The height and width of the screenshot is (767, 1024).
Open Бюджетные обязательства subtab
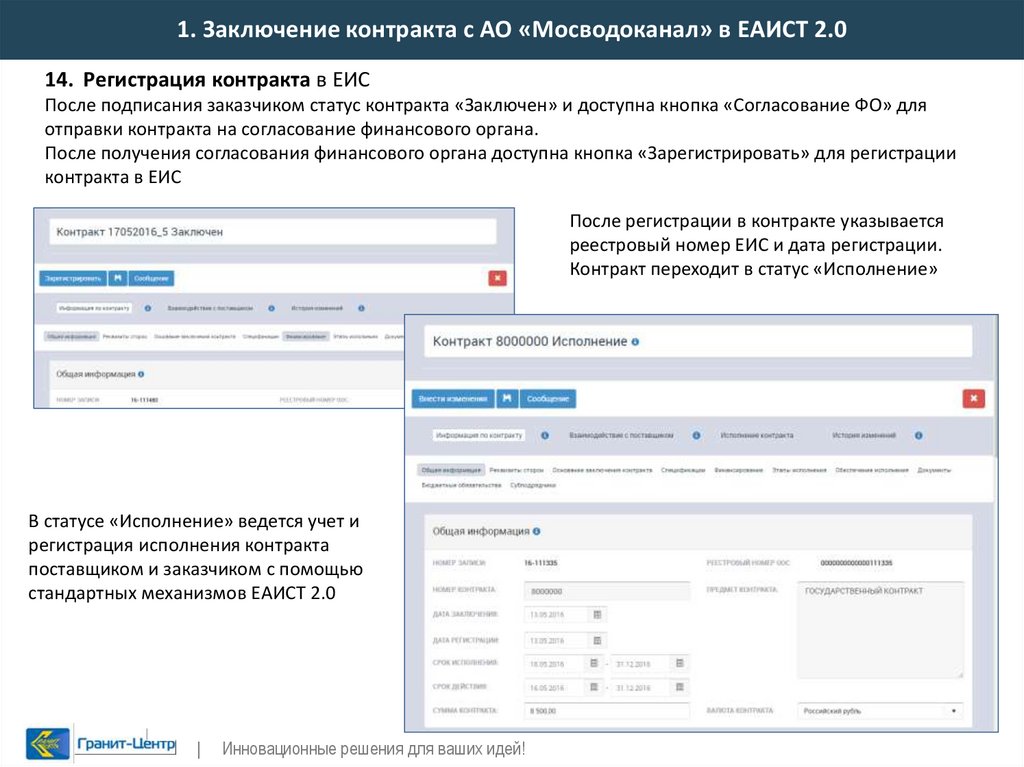(x=461, y=485)
